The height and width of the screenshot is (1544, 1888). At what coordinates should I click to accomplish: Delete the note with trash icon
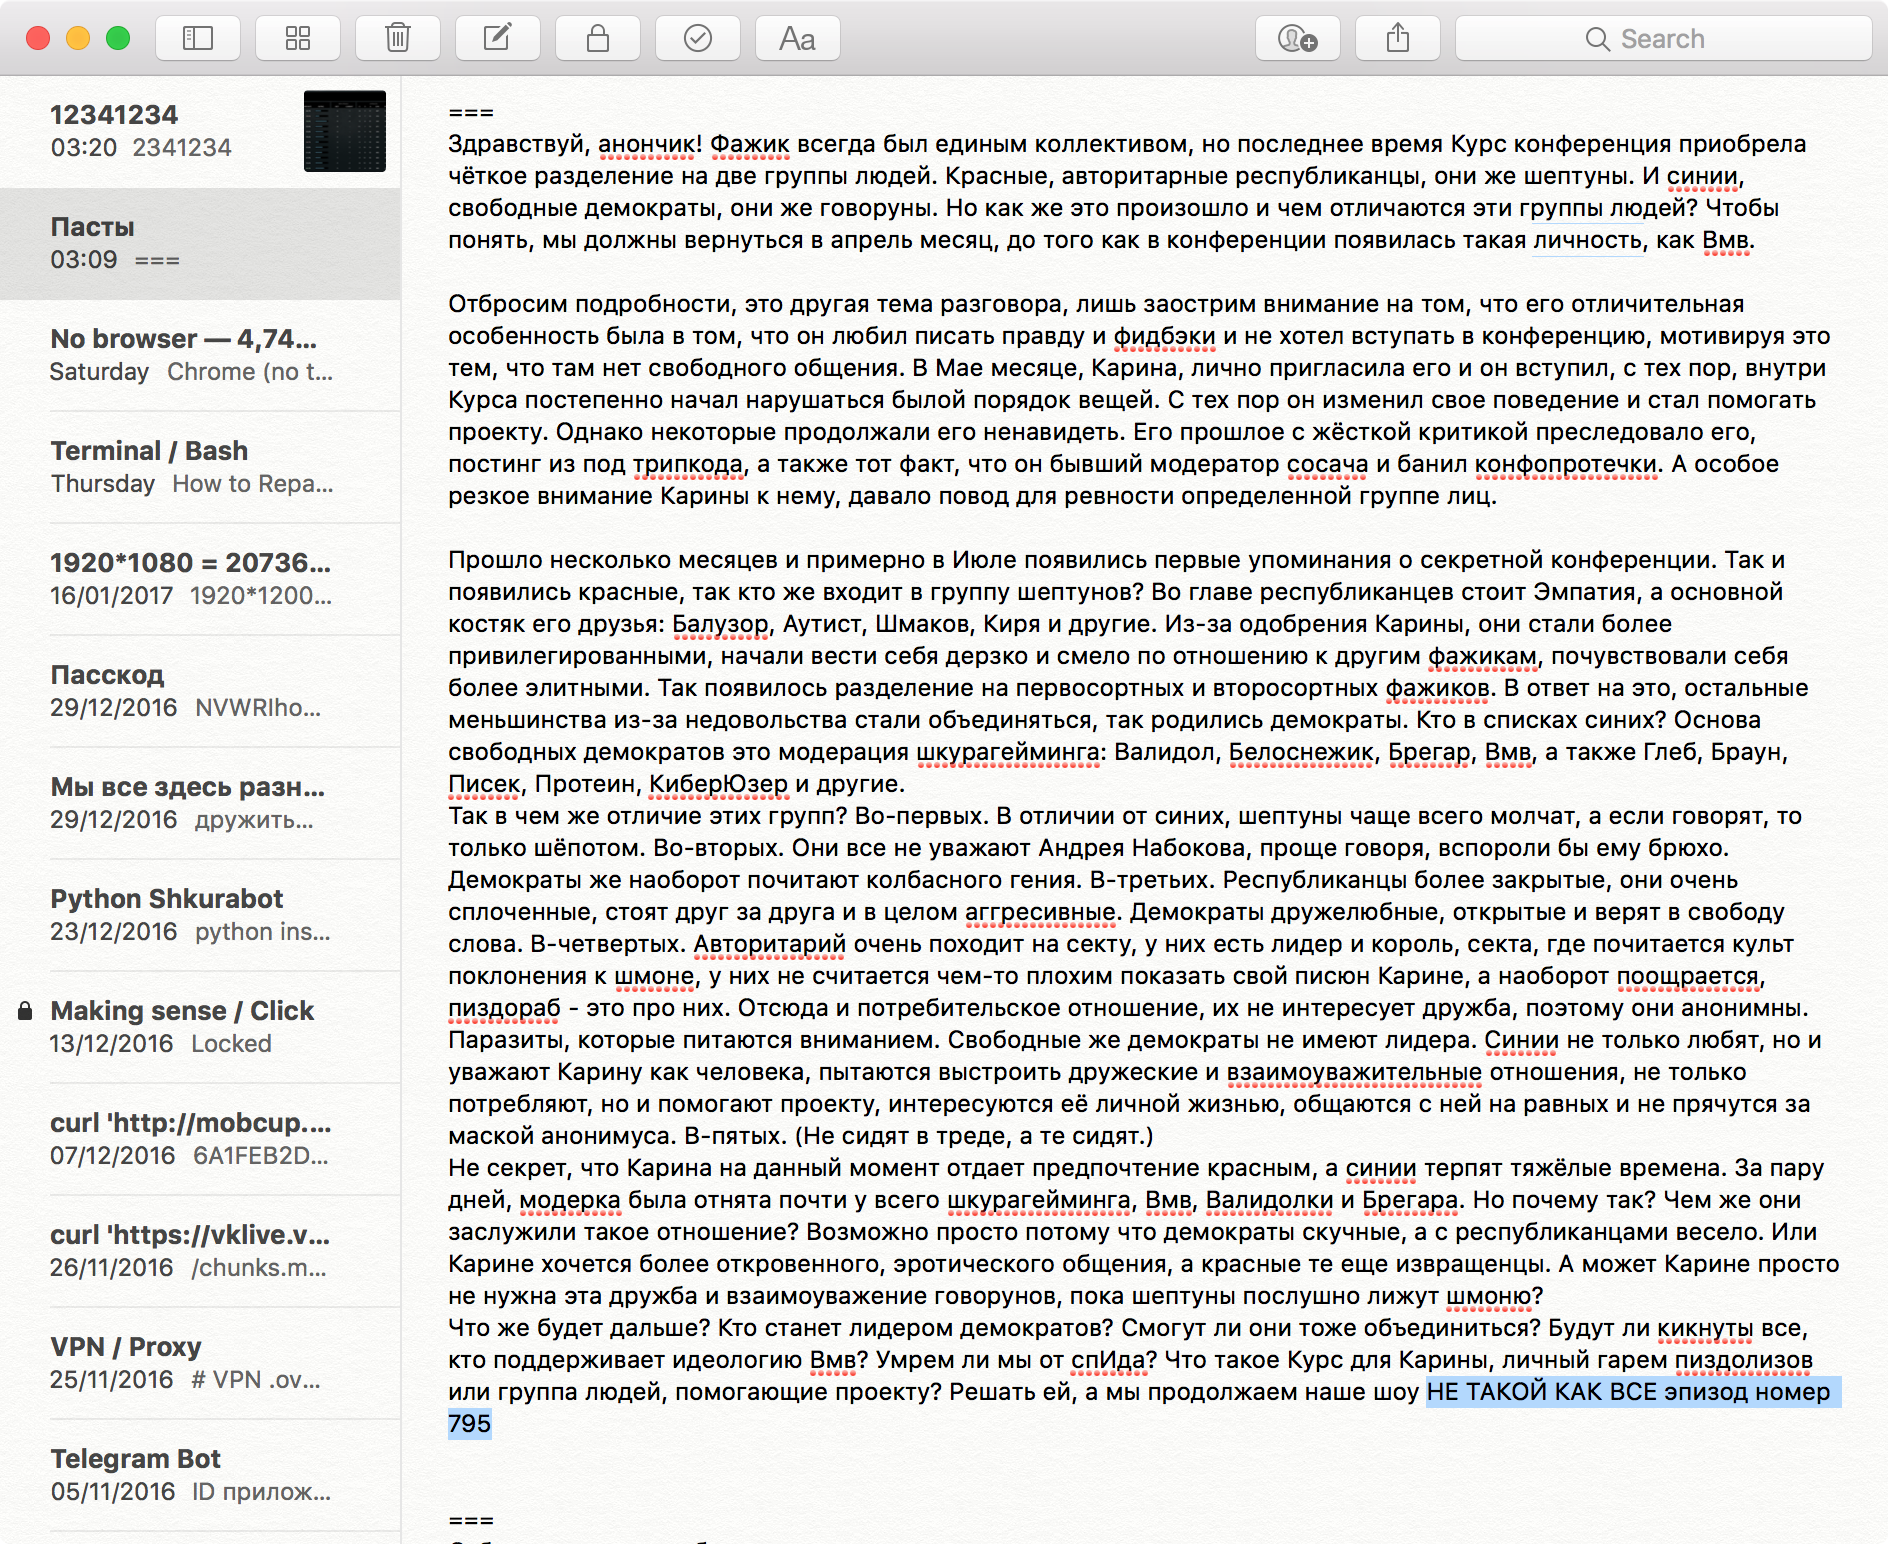398,39
